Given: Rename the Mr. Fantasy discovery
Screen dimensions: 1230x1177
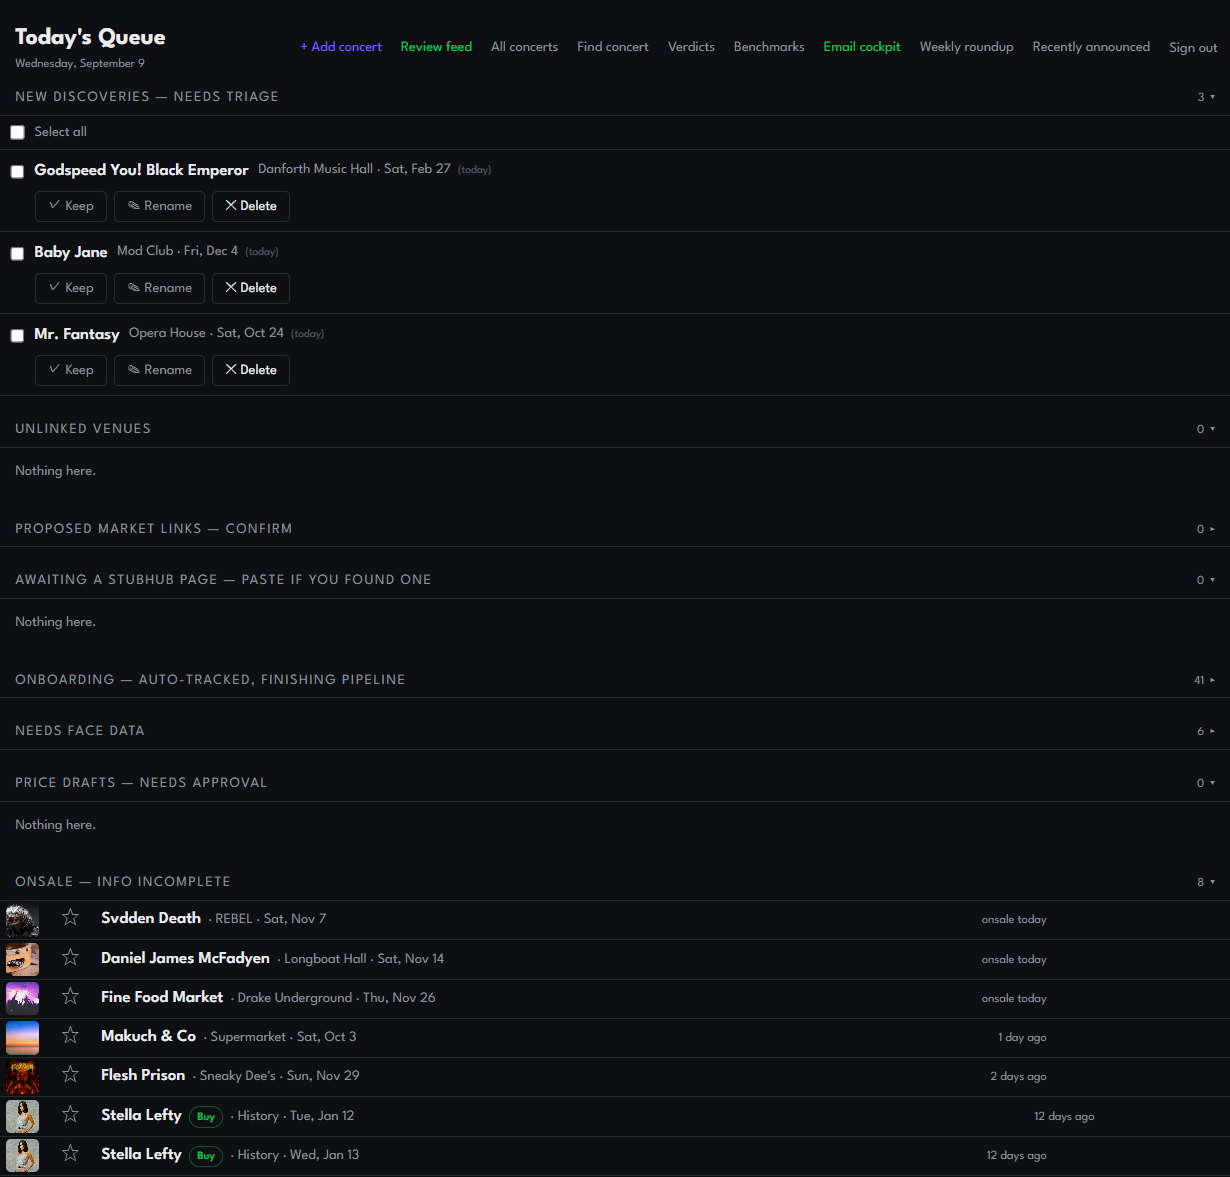Looking at the screenshot, I should (x=159, y=370).
